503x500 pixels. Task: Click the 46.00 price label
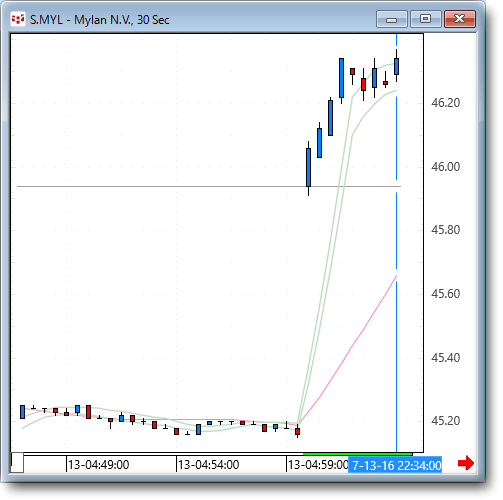[446, 166]
